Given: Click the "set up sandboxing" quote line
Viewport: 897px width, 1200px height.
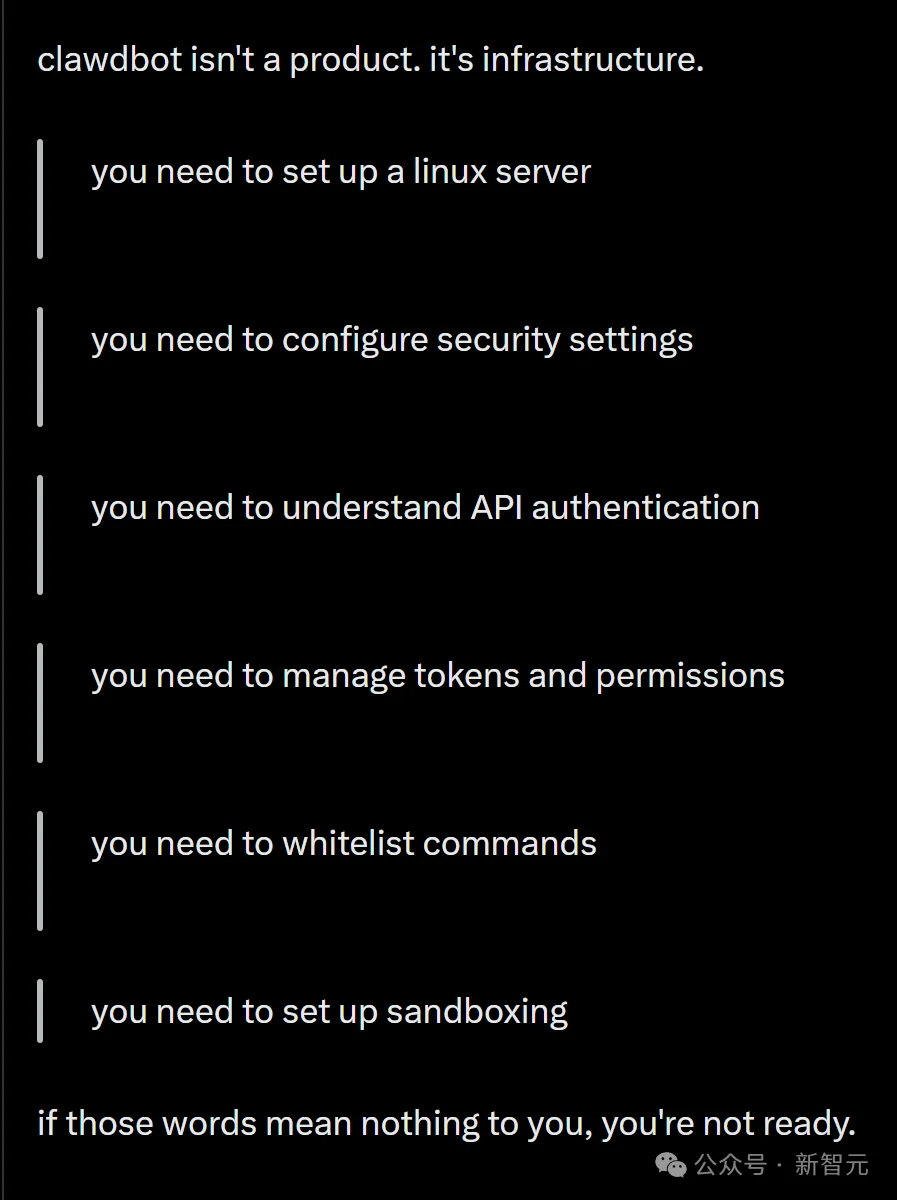Looking at the screenshot, I should click(x=329, y=1012).
